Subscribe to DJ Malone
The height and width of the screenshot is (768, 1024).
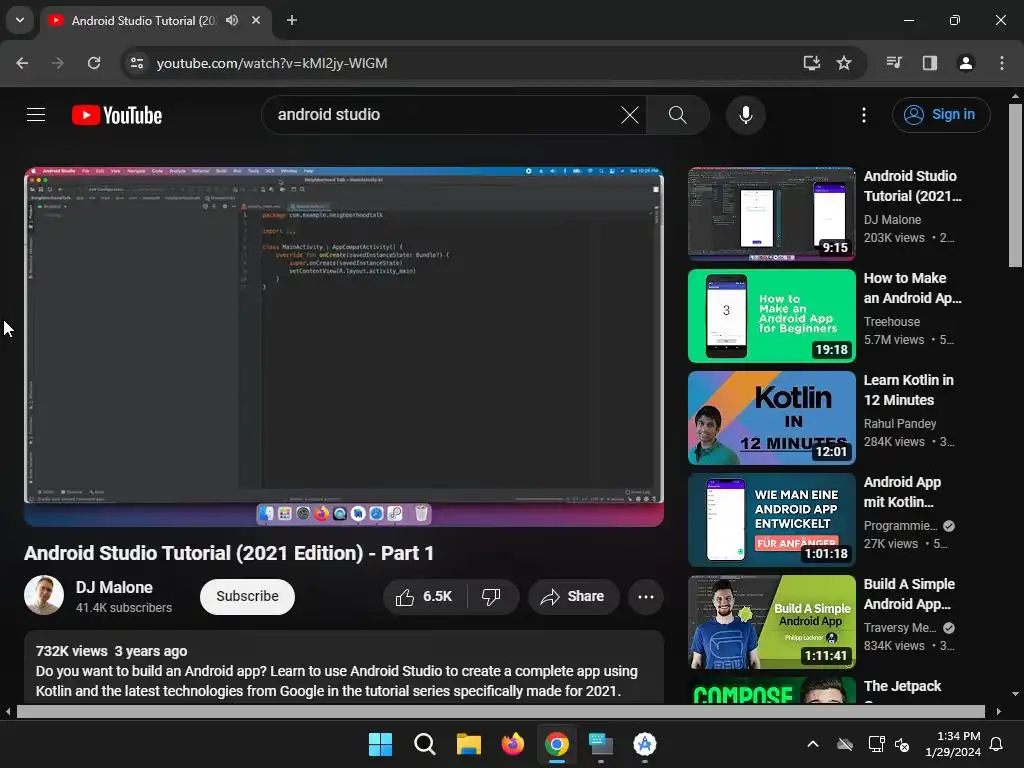tap(247, 596)
